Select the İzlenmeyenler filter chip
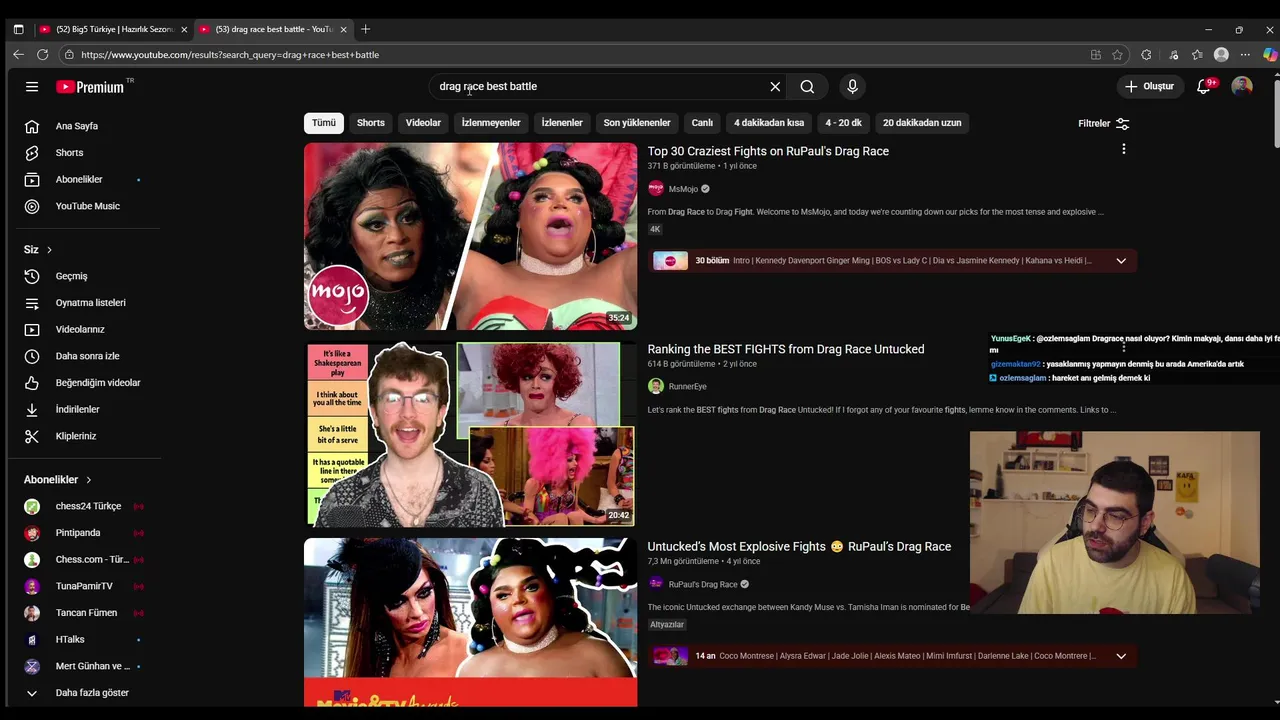Image resolution: width=1280 pixels, height=720 pixels. click(491, 123)
